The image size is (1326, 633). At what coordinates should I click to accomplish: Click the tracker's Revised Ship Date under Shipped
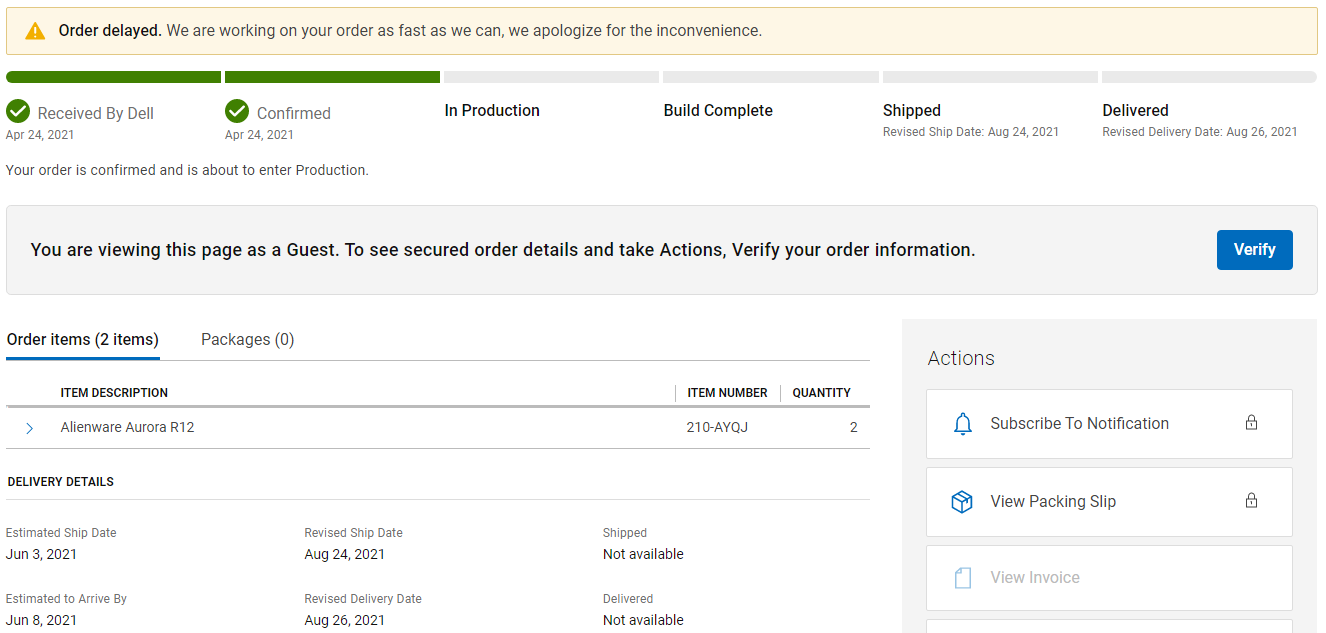[971, 132]
